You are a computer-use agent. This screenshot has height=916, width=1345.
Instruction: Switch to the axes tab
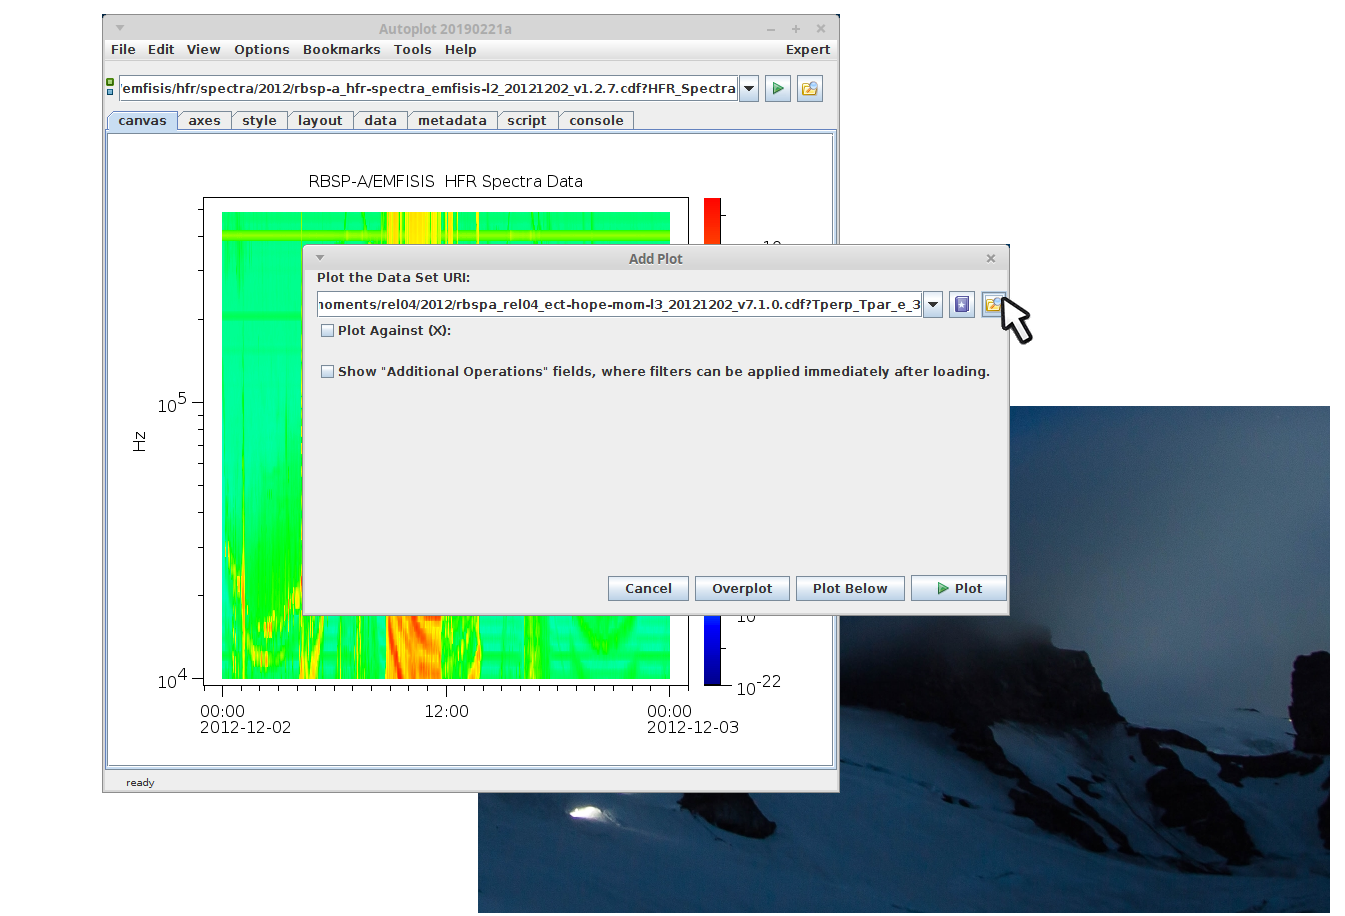coord(204,121)
